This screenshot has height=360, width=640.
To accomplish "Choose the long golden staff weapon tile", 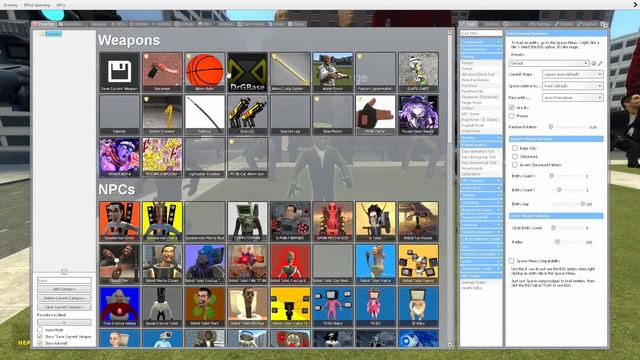I will (x=290, y=72).
